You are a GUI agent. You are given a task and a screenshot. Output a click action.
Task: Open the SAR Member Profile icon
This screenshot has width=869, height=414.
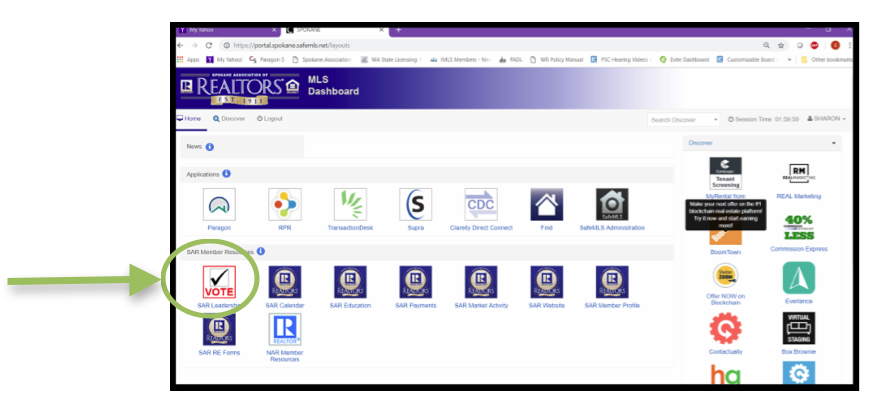[612, 282]
